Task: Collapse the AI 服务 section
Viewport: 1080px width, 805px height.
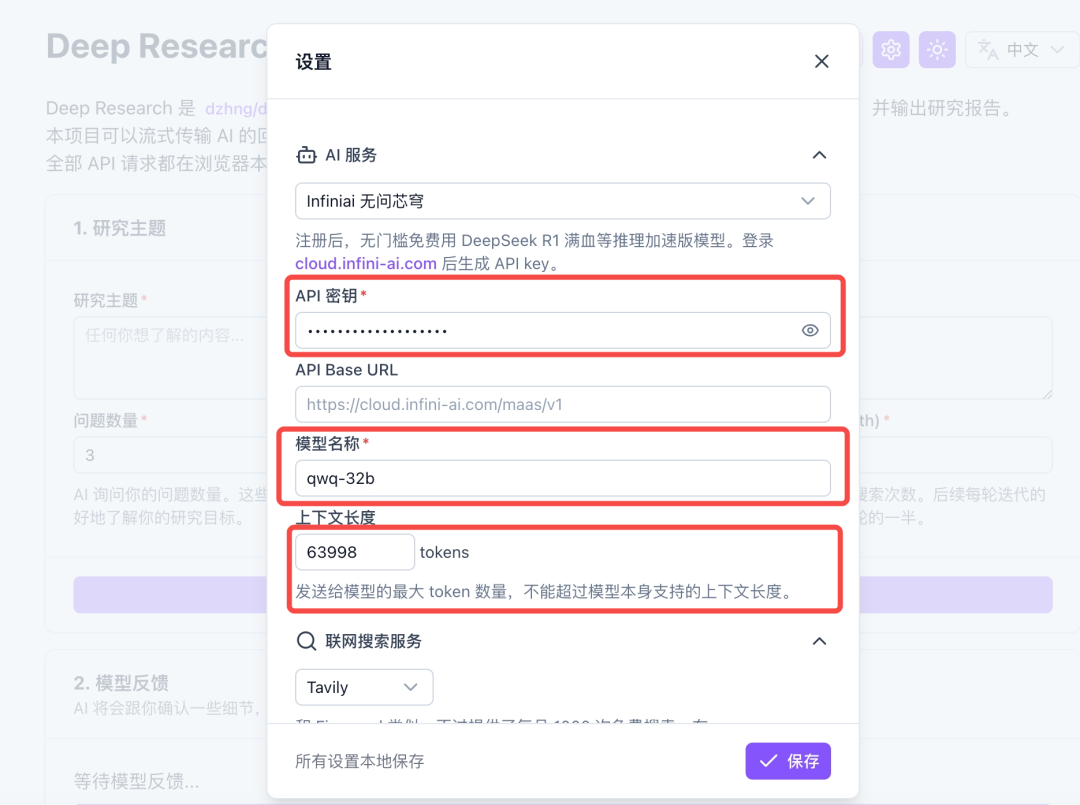Action: click(x=819, y=155)
